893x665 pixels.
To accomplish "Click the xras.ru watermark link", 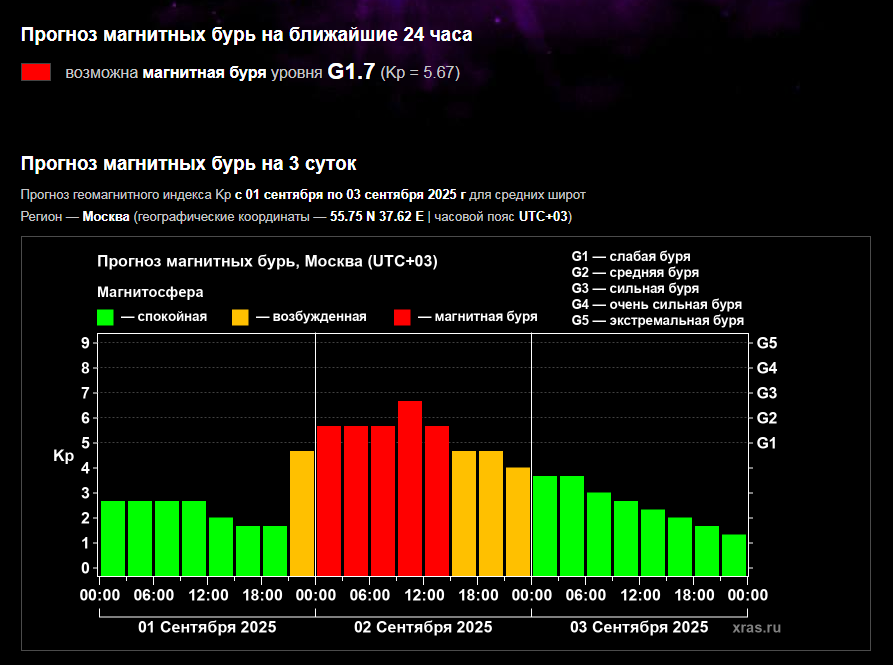I will (756, 628).
